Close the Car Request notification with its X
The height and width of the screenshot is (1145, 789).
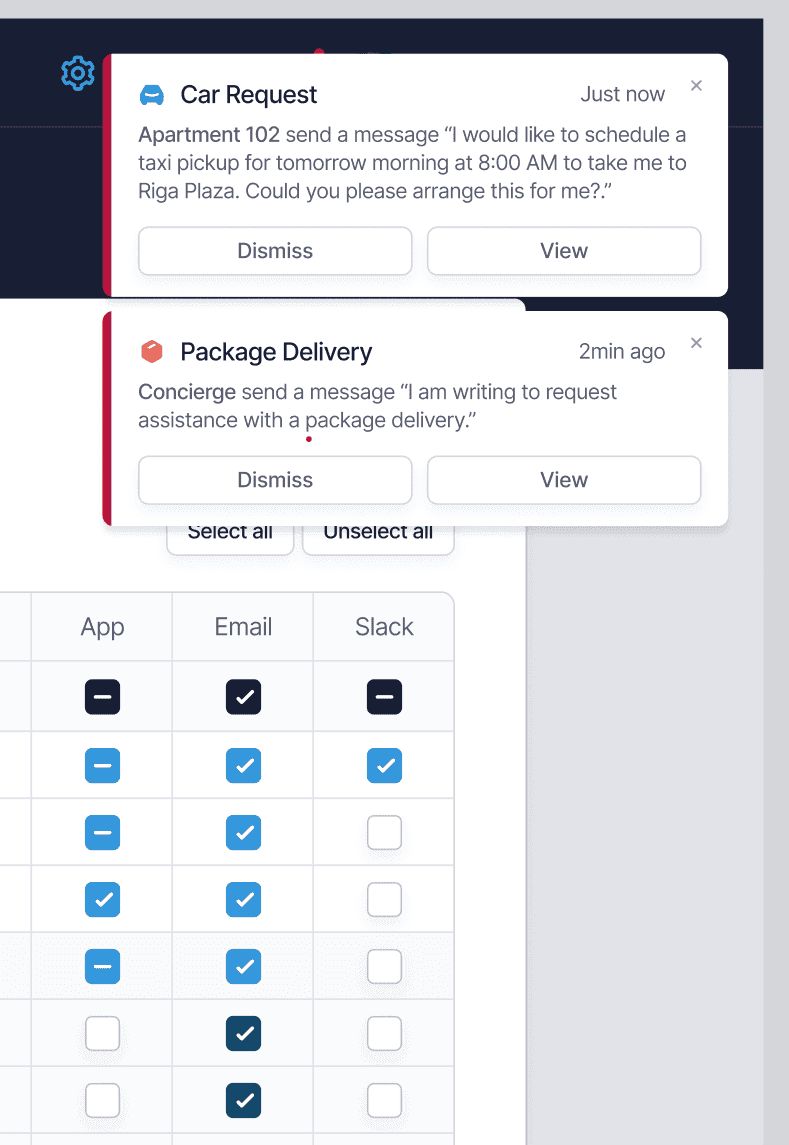click(x=696, y=85)
